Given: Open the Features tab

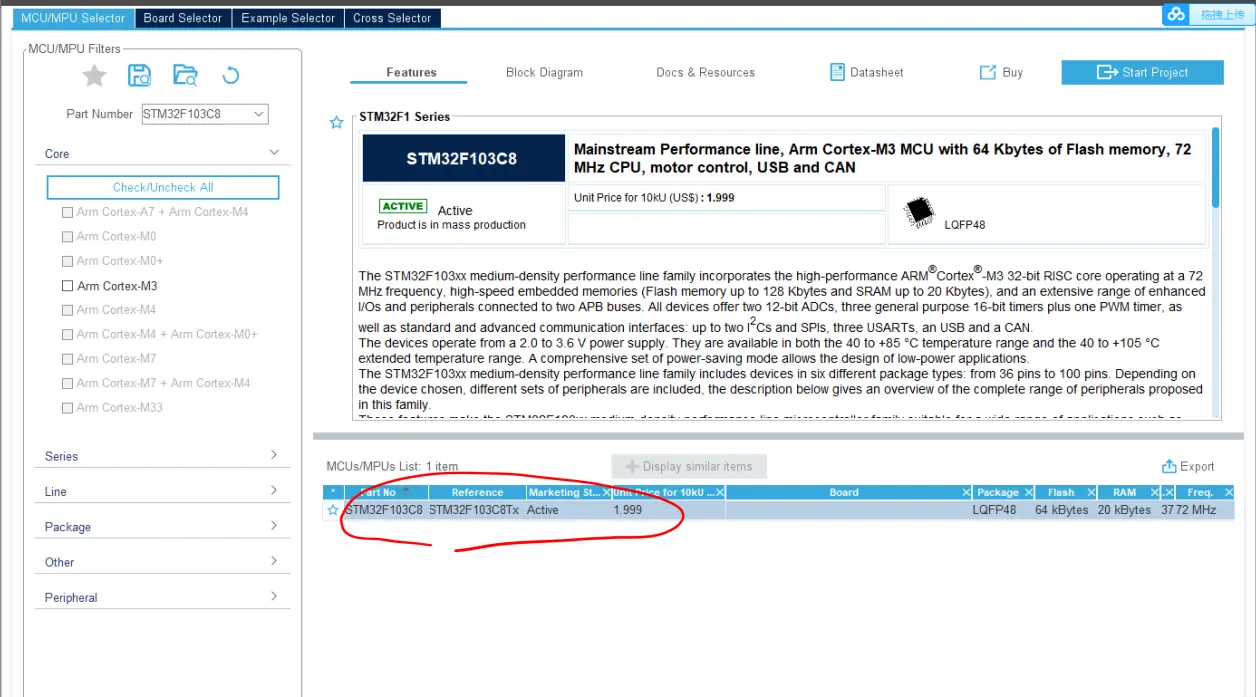Looking at the screenshot, I should click(411, 72).
